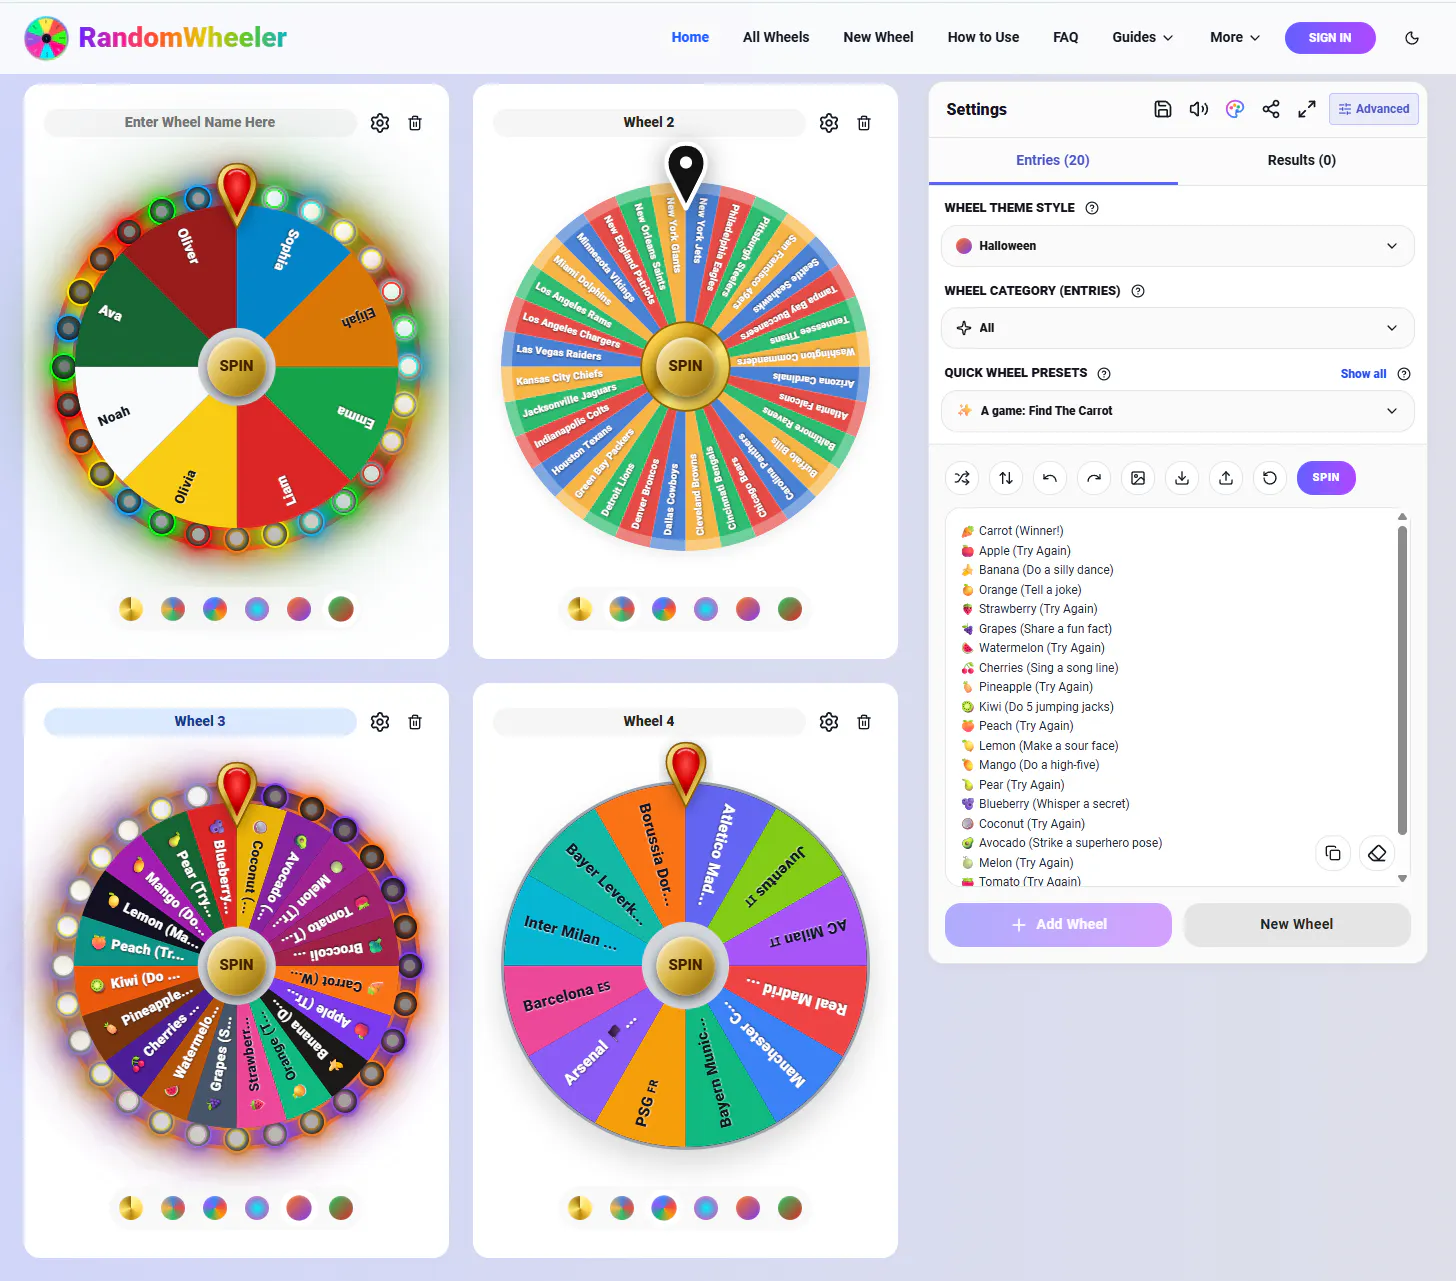Click the New Wheel button below entries
This screenshot has width=1456, height=1281.
[x=1297, y=925]
